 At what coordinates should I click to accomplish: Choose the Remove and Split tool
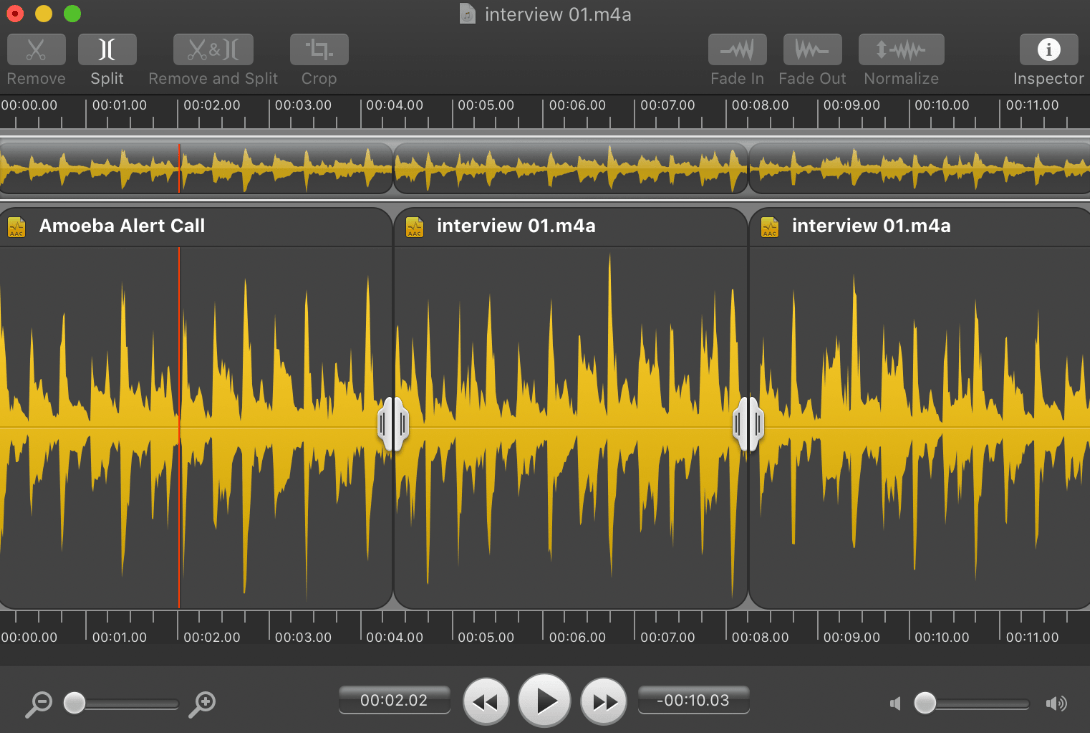click(213, 49)
